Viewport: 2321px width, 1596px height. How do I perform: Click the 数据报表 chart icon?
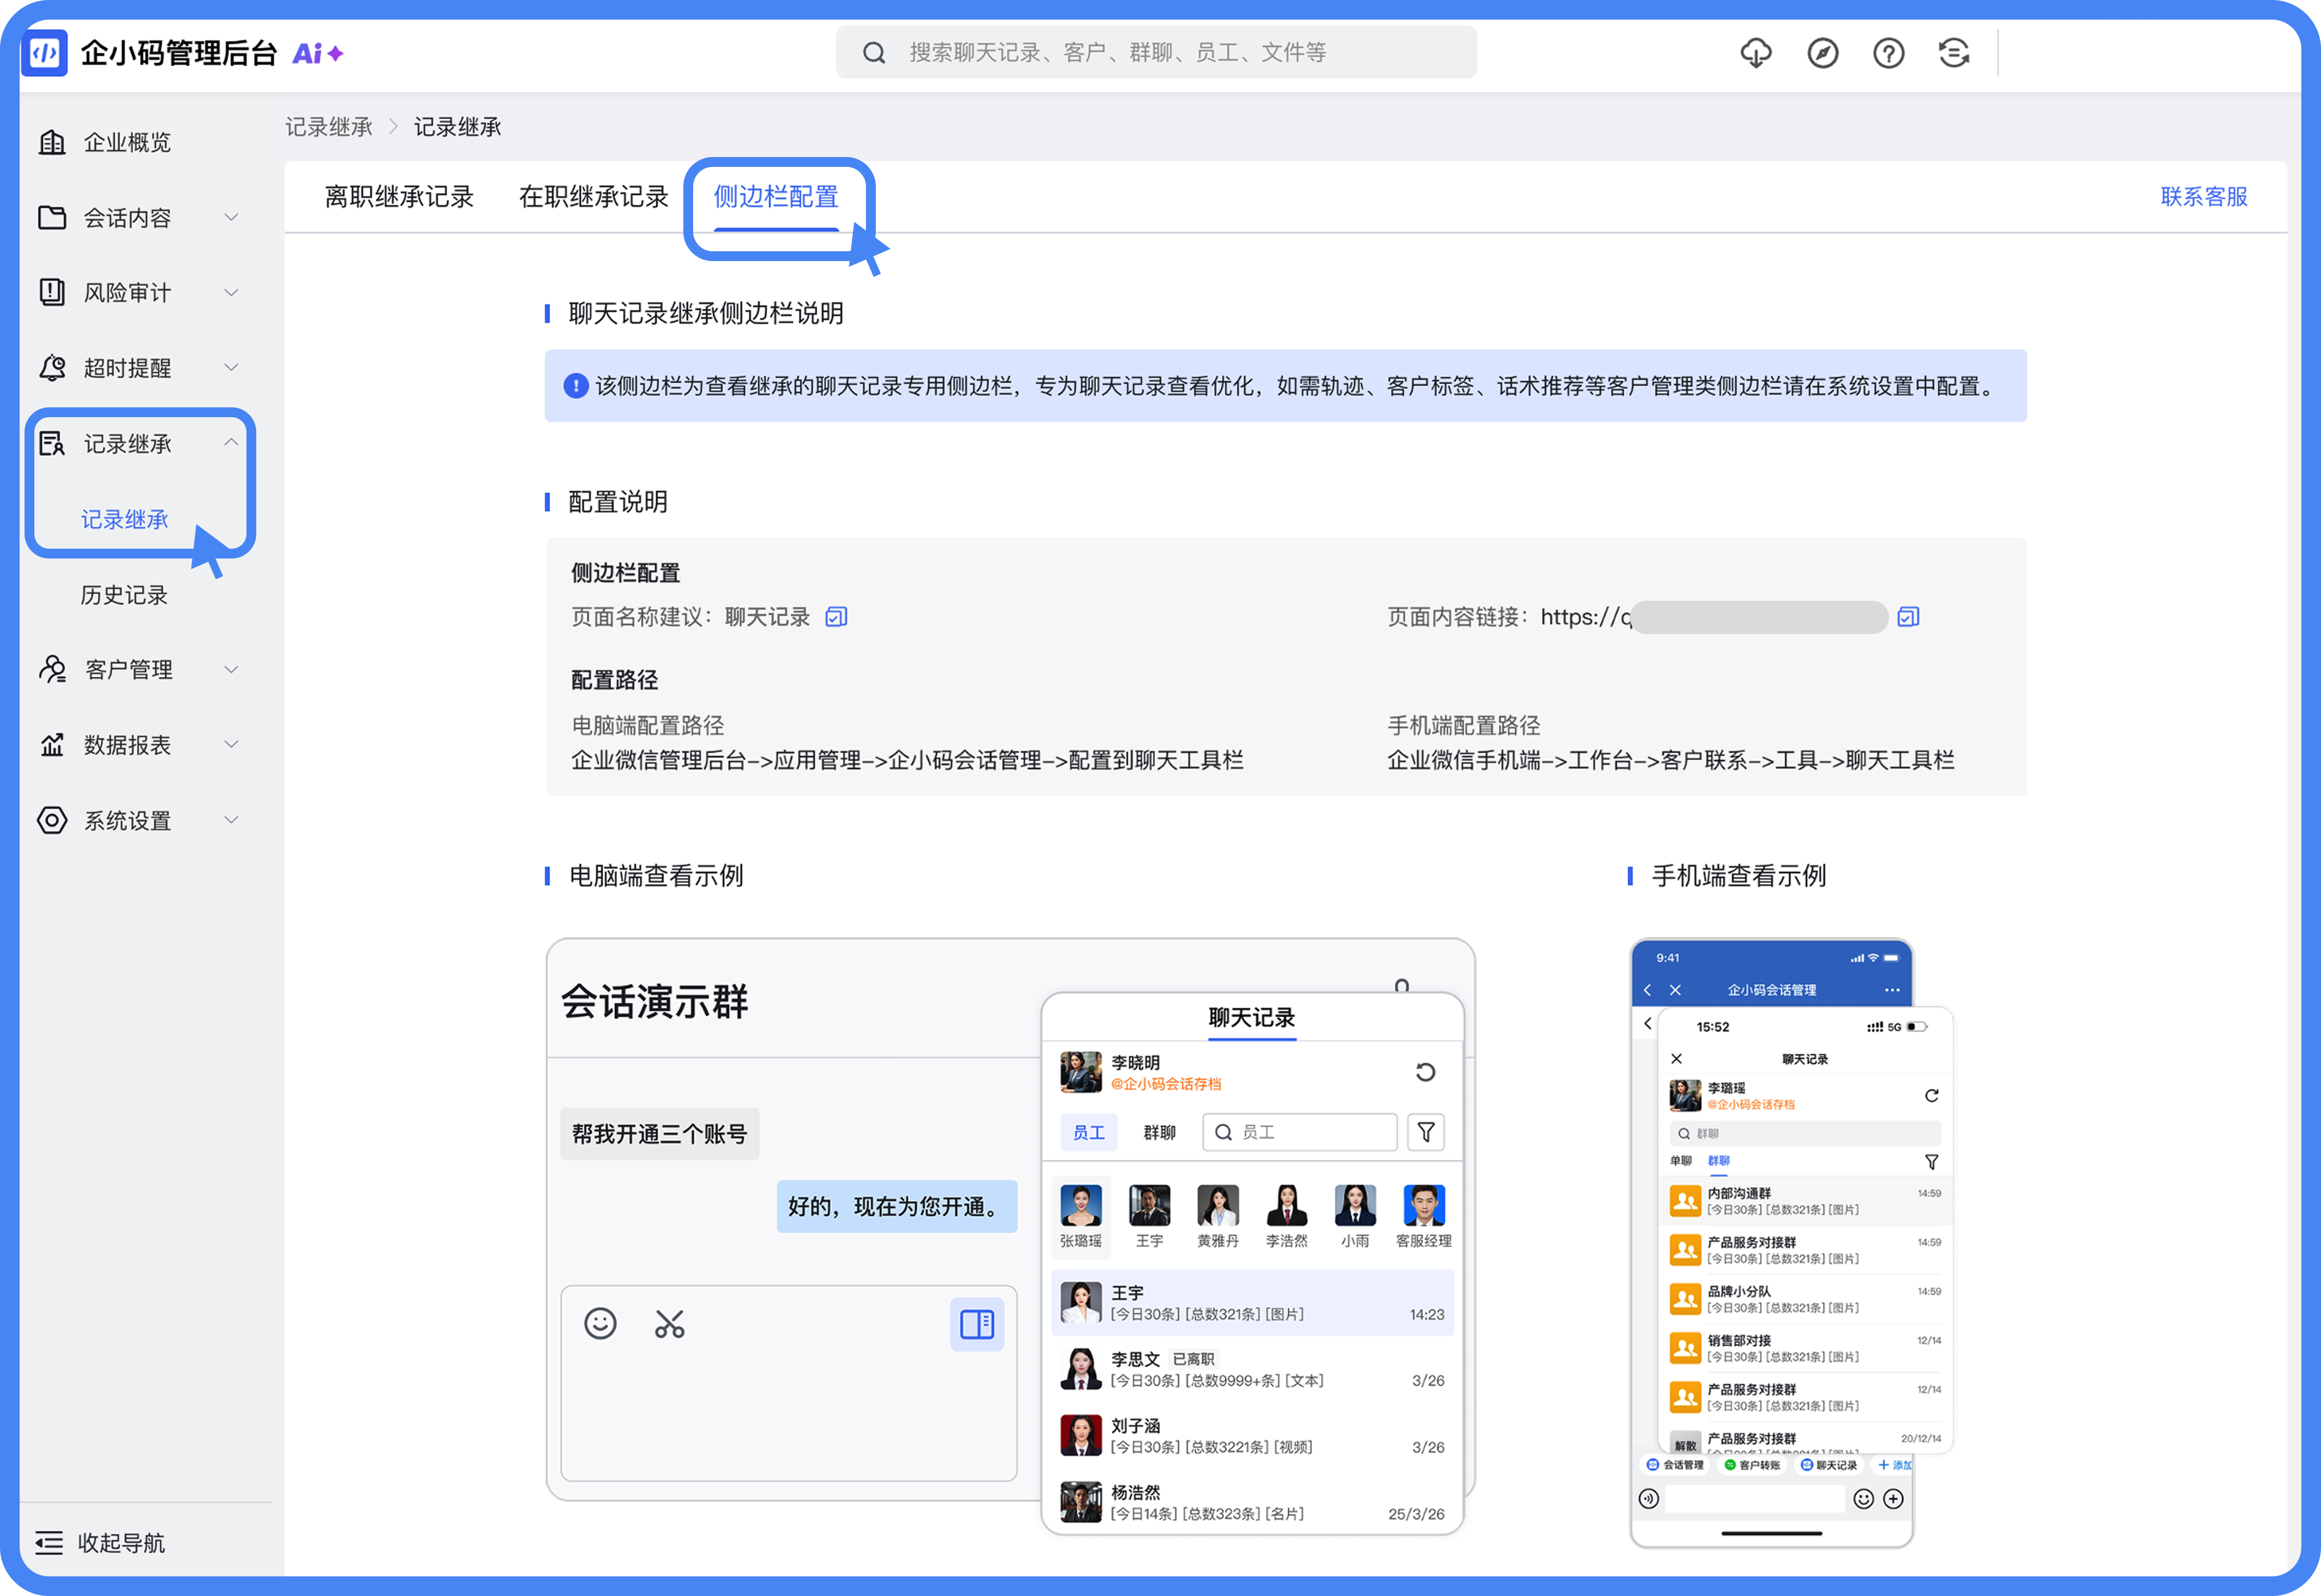click(x=52, y=745)
